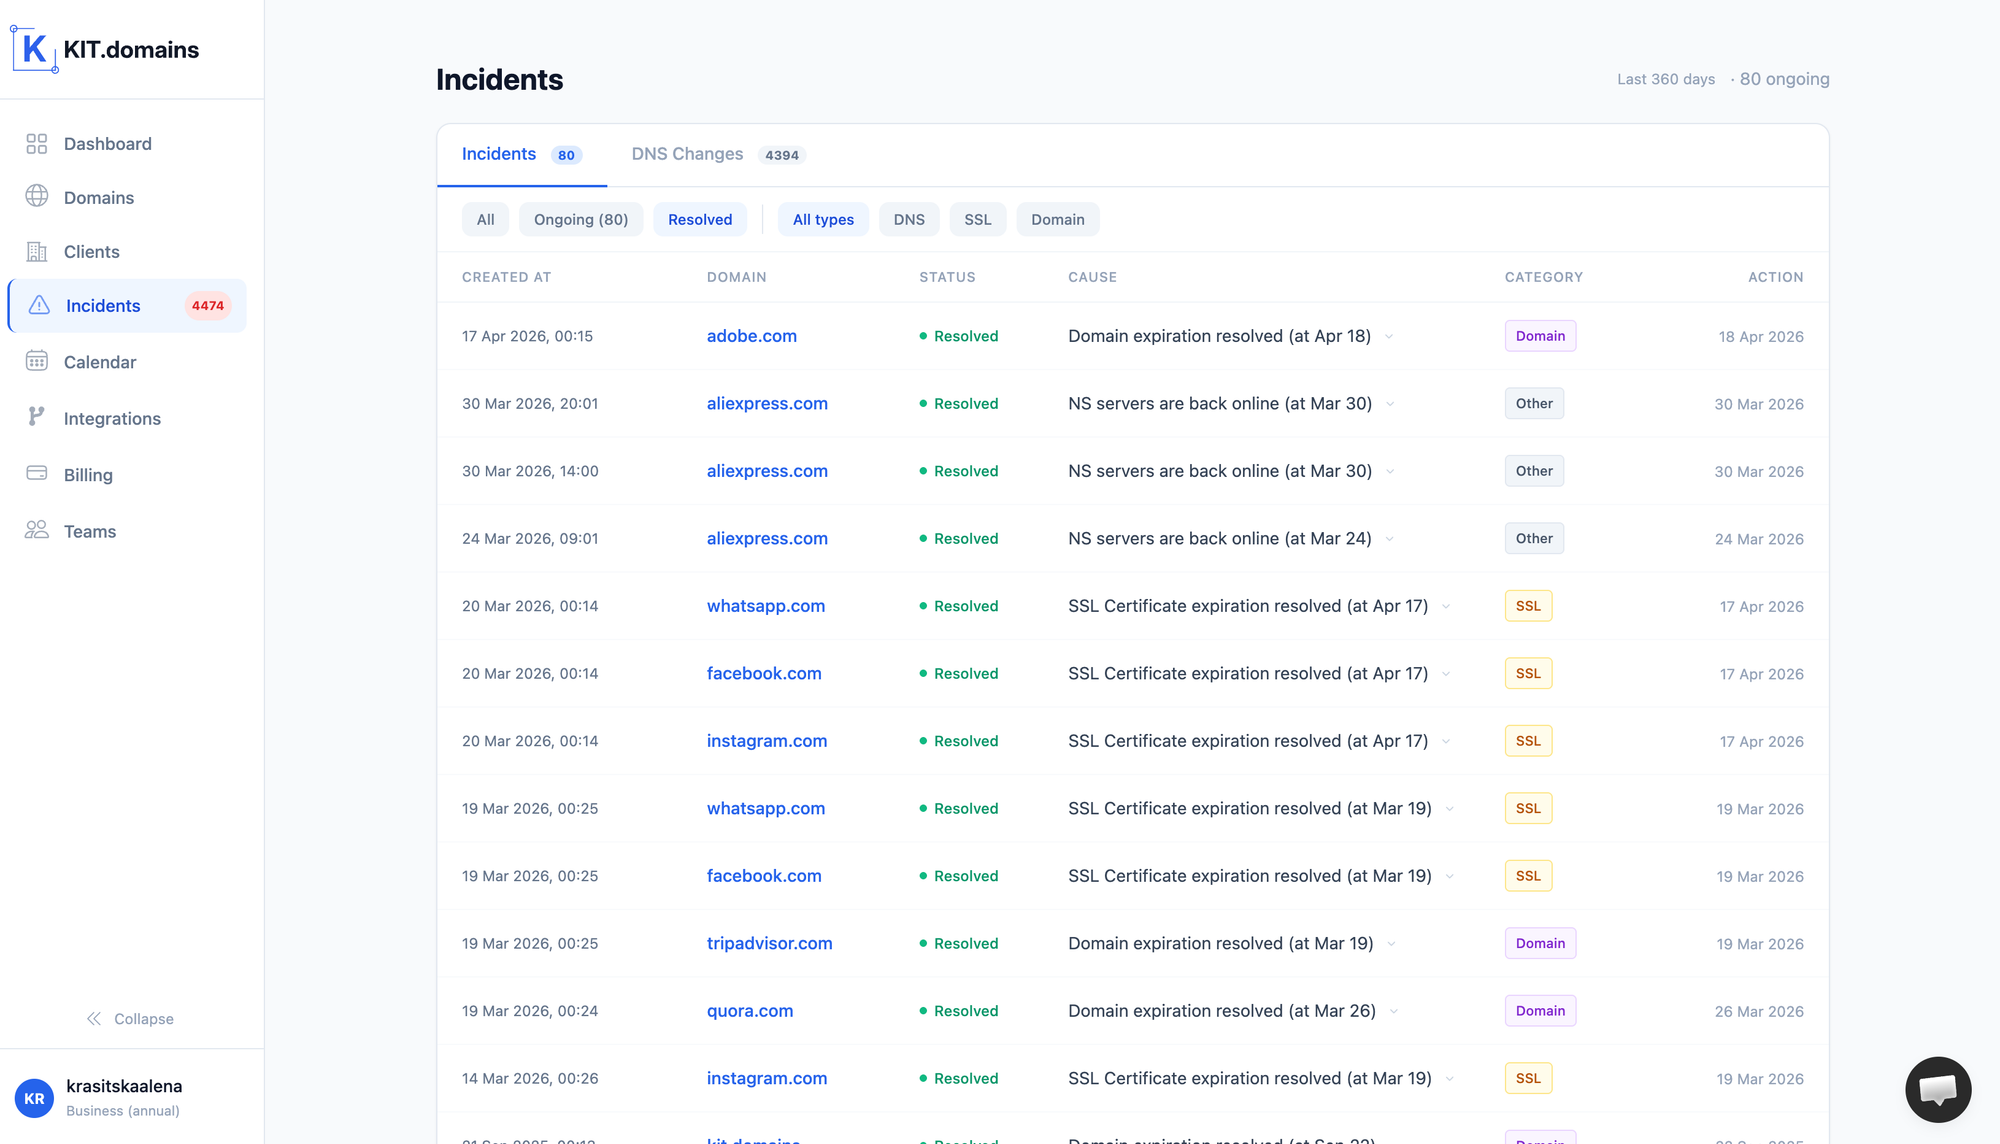2000x1144 pixels.
Task: Click the 'Last 360 days' text
Action: coord(1666,79)
